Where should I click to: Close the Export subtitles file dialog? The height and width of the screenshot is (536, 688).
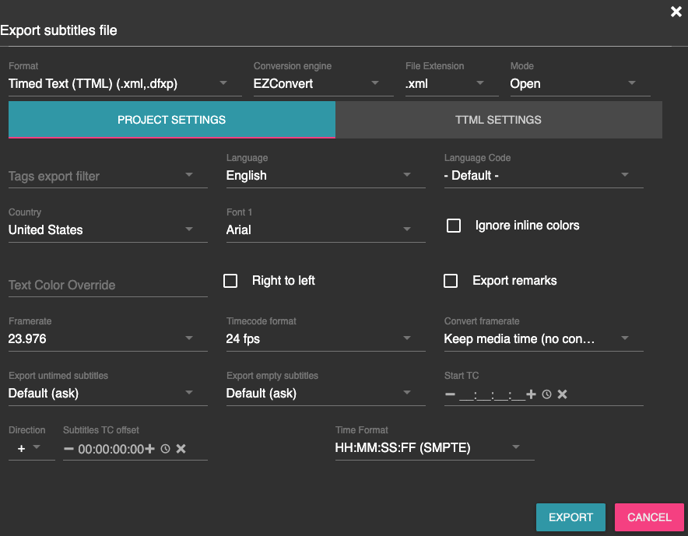pos(676,11)
